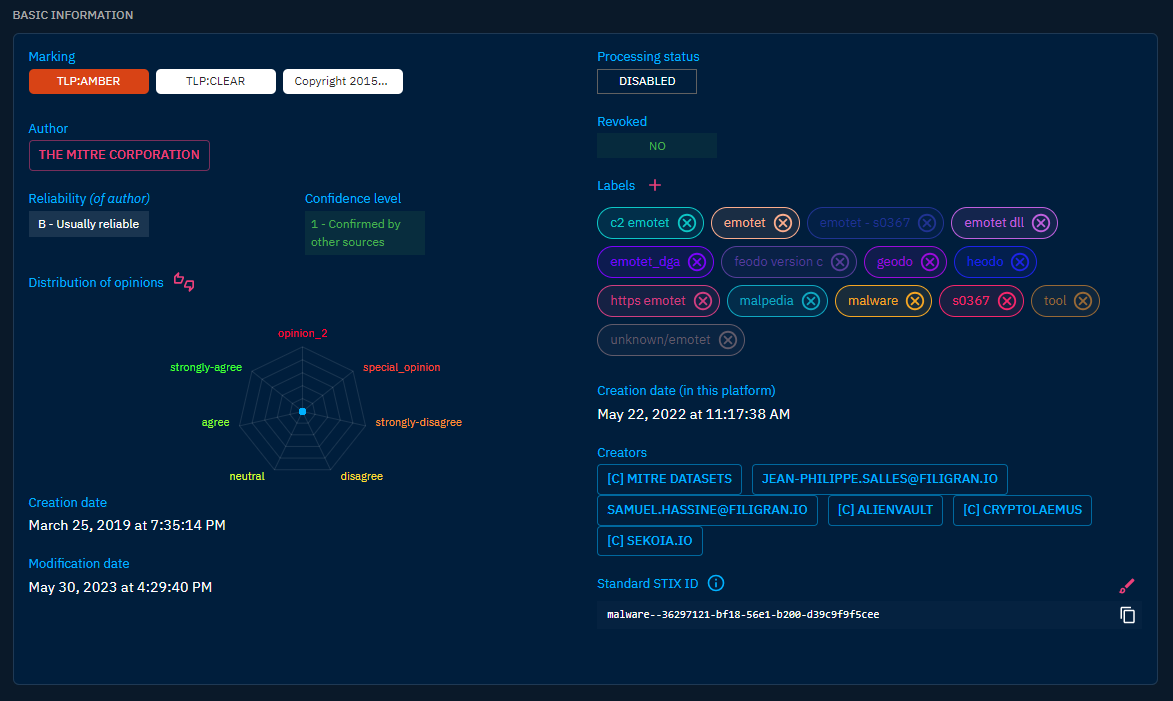
Task: Open the distribution of opinions thumbs icon
Action: tap(184, 282)
